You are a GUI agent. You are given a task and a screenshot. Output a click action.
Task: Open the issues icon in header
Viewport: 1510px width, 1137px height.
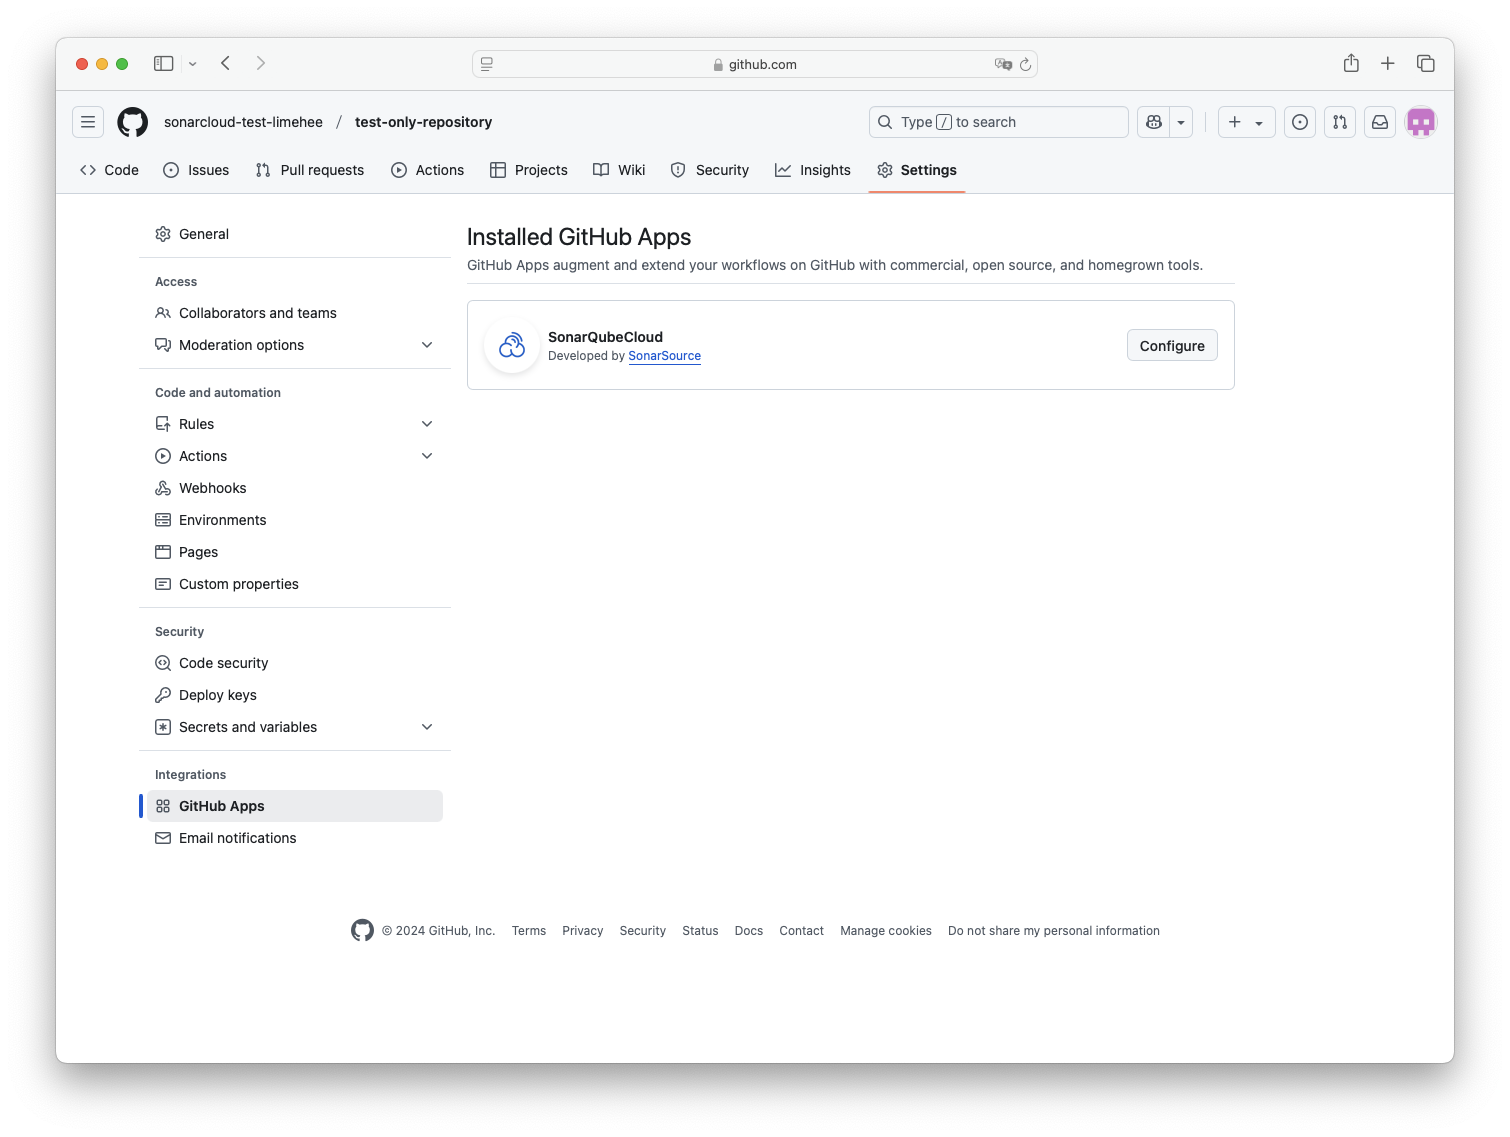pyautogui.click(x=1300, y=122)
